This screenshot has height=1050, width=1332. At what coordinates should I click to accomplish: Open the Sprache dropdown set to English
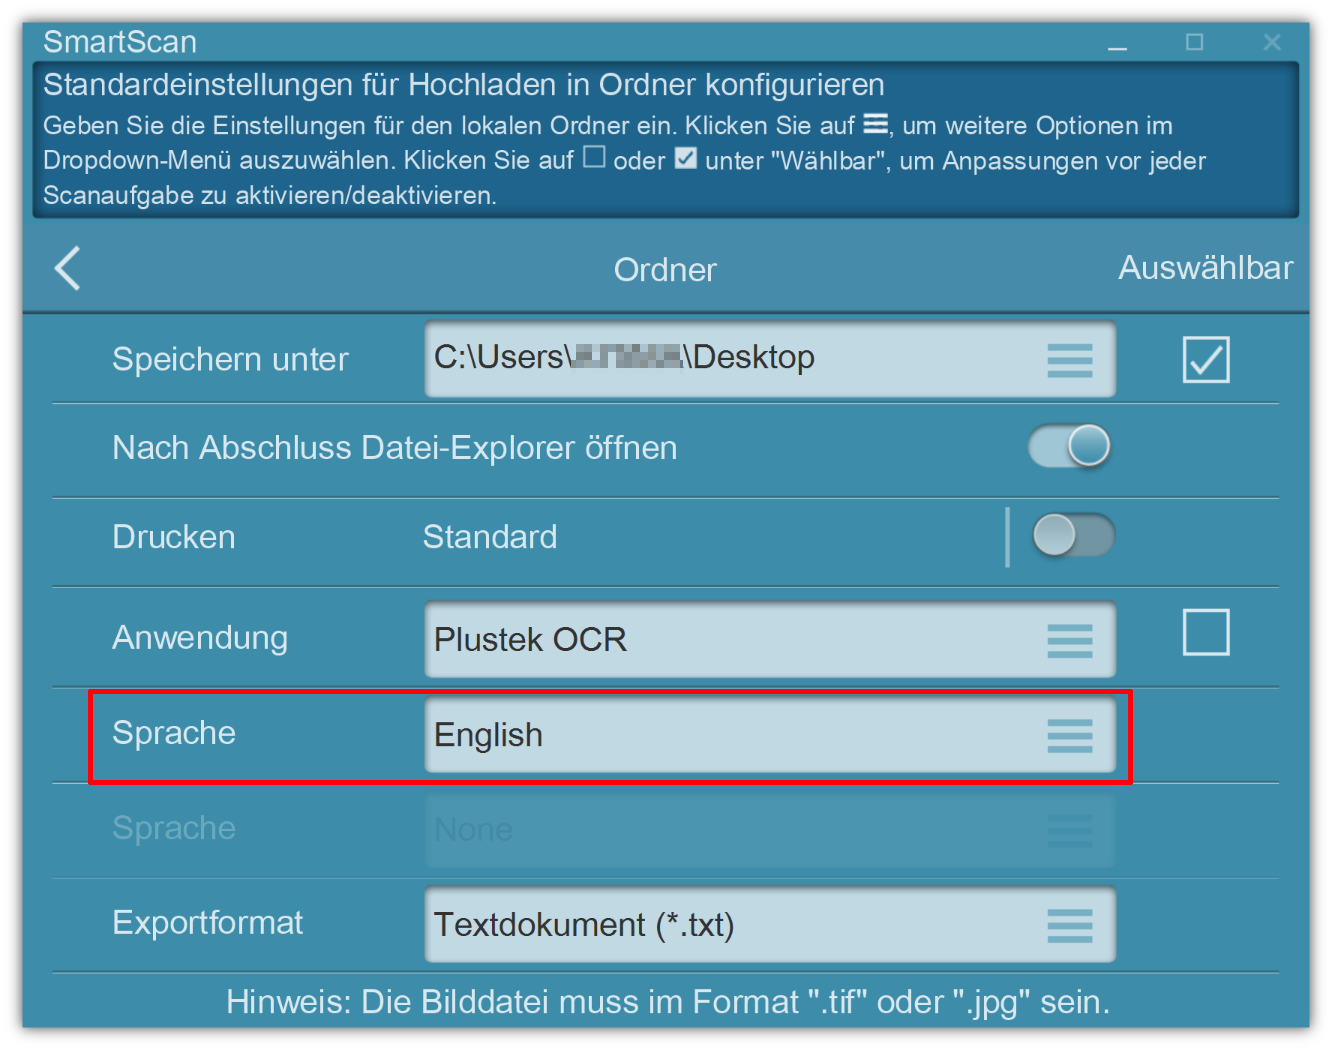730,736
